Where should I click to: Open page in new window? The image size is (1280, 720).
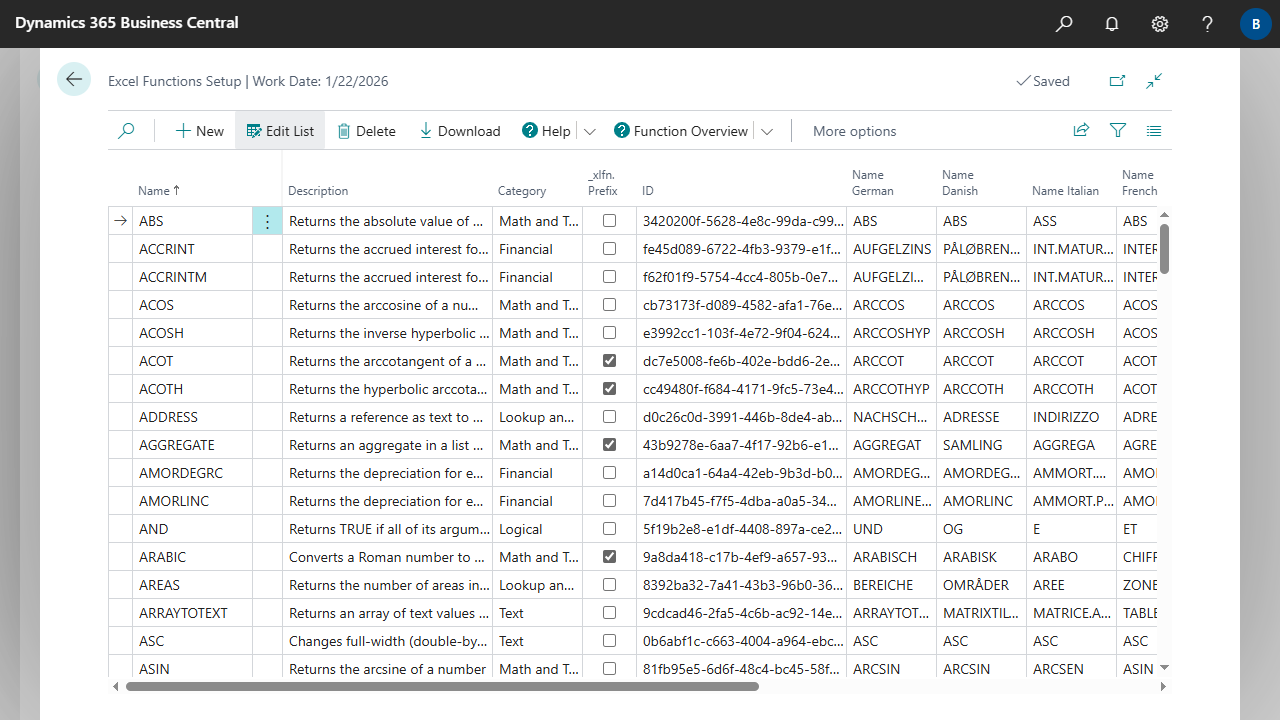[x=1117, y=81]
